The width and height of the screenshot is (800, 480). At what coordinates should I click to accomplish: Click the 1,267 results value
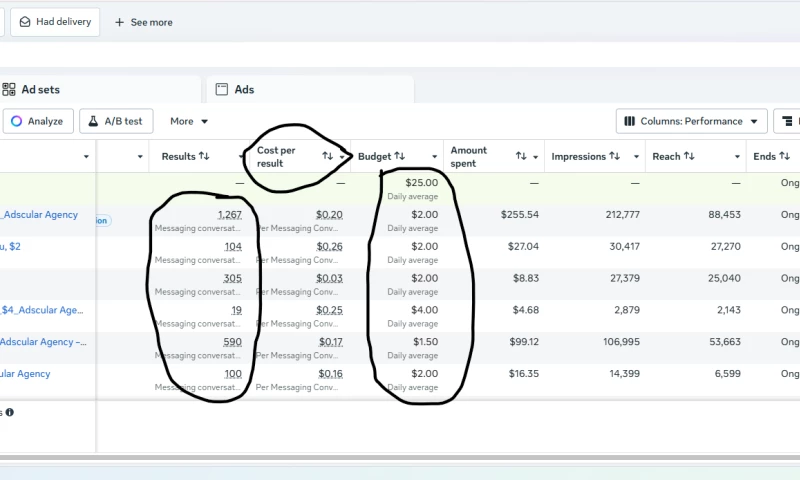tap(230, 215)
